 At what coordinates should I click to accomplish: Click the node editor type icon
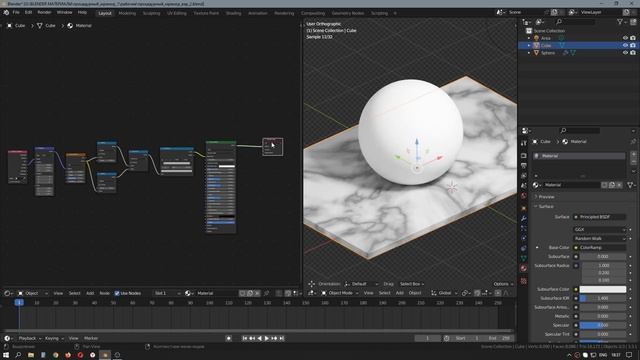8,293
